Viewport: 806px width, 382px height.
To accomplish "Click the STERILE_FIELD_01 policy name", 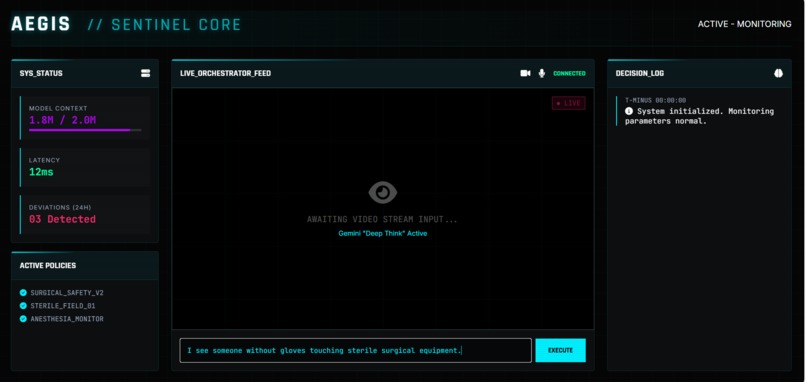I will click(63, 306).
